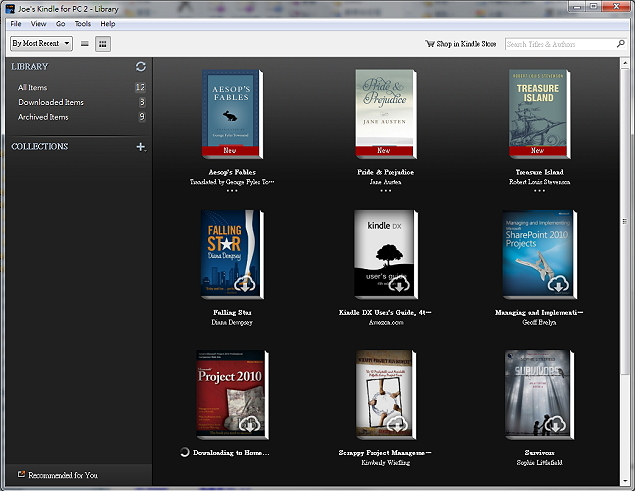Open the File menu
Viewport: 635px width, 491px height.
tap(16, 23)
